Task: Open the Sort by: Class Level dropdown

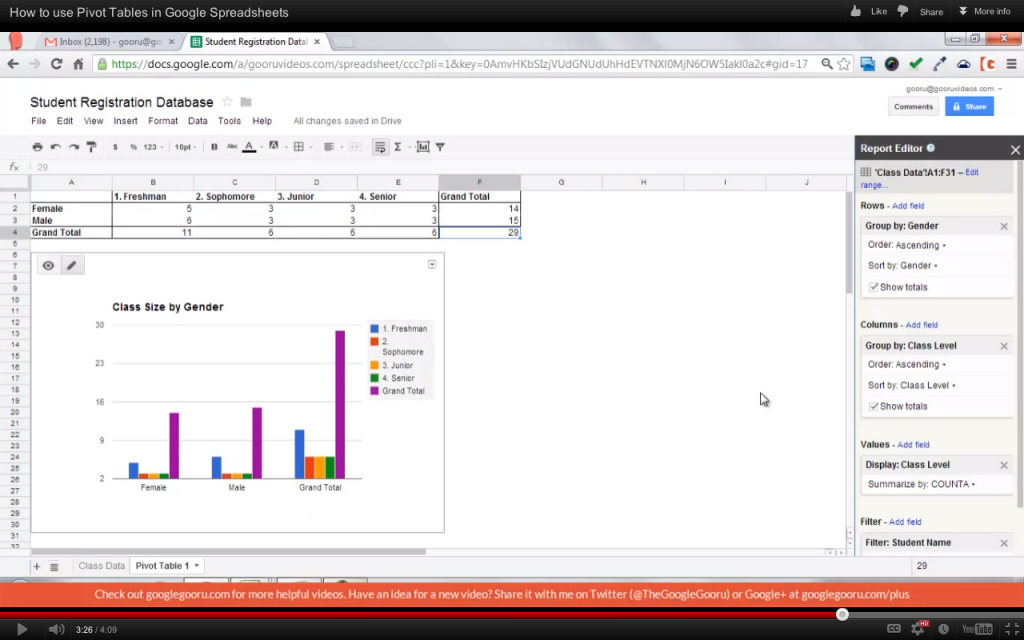Action: (x=912, y=385)
